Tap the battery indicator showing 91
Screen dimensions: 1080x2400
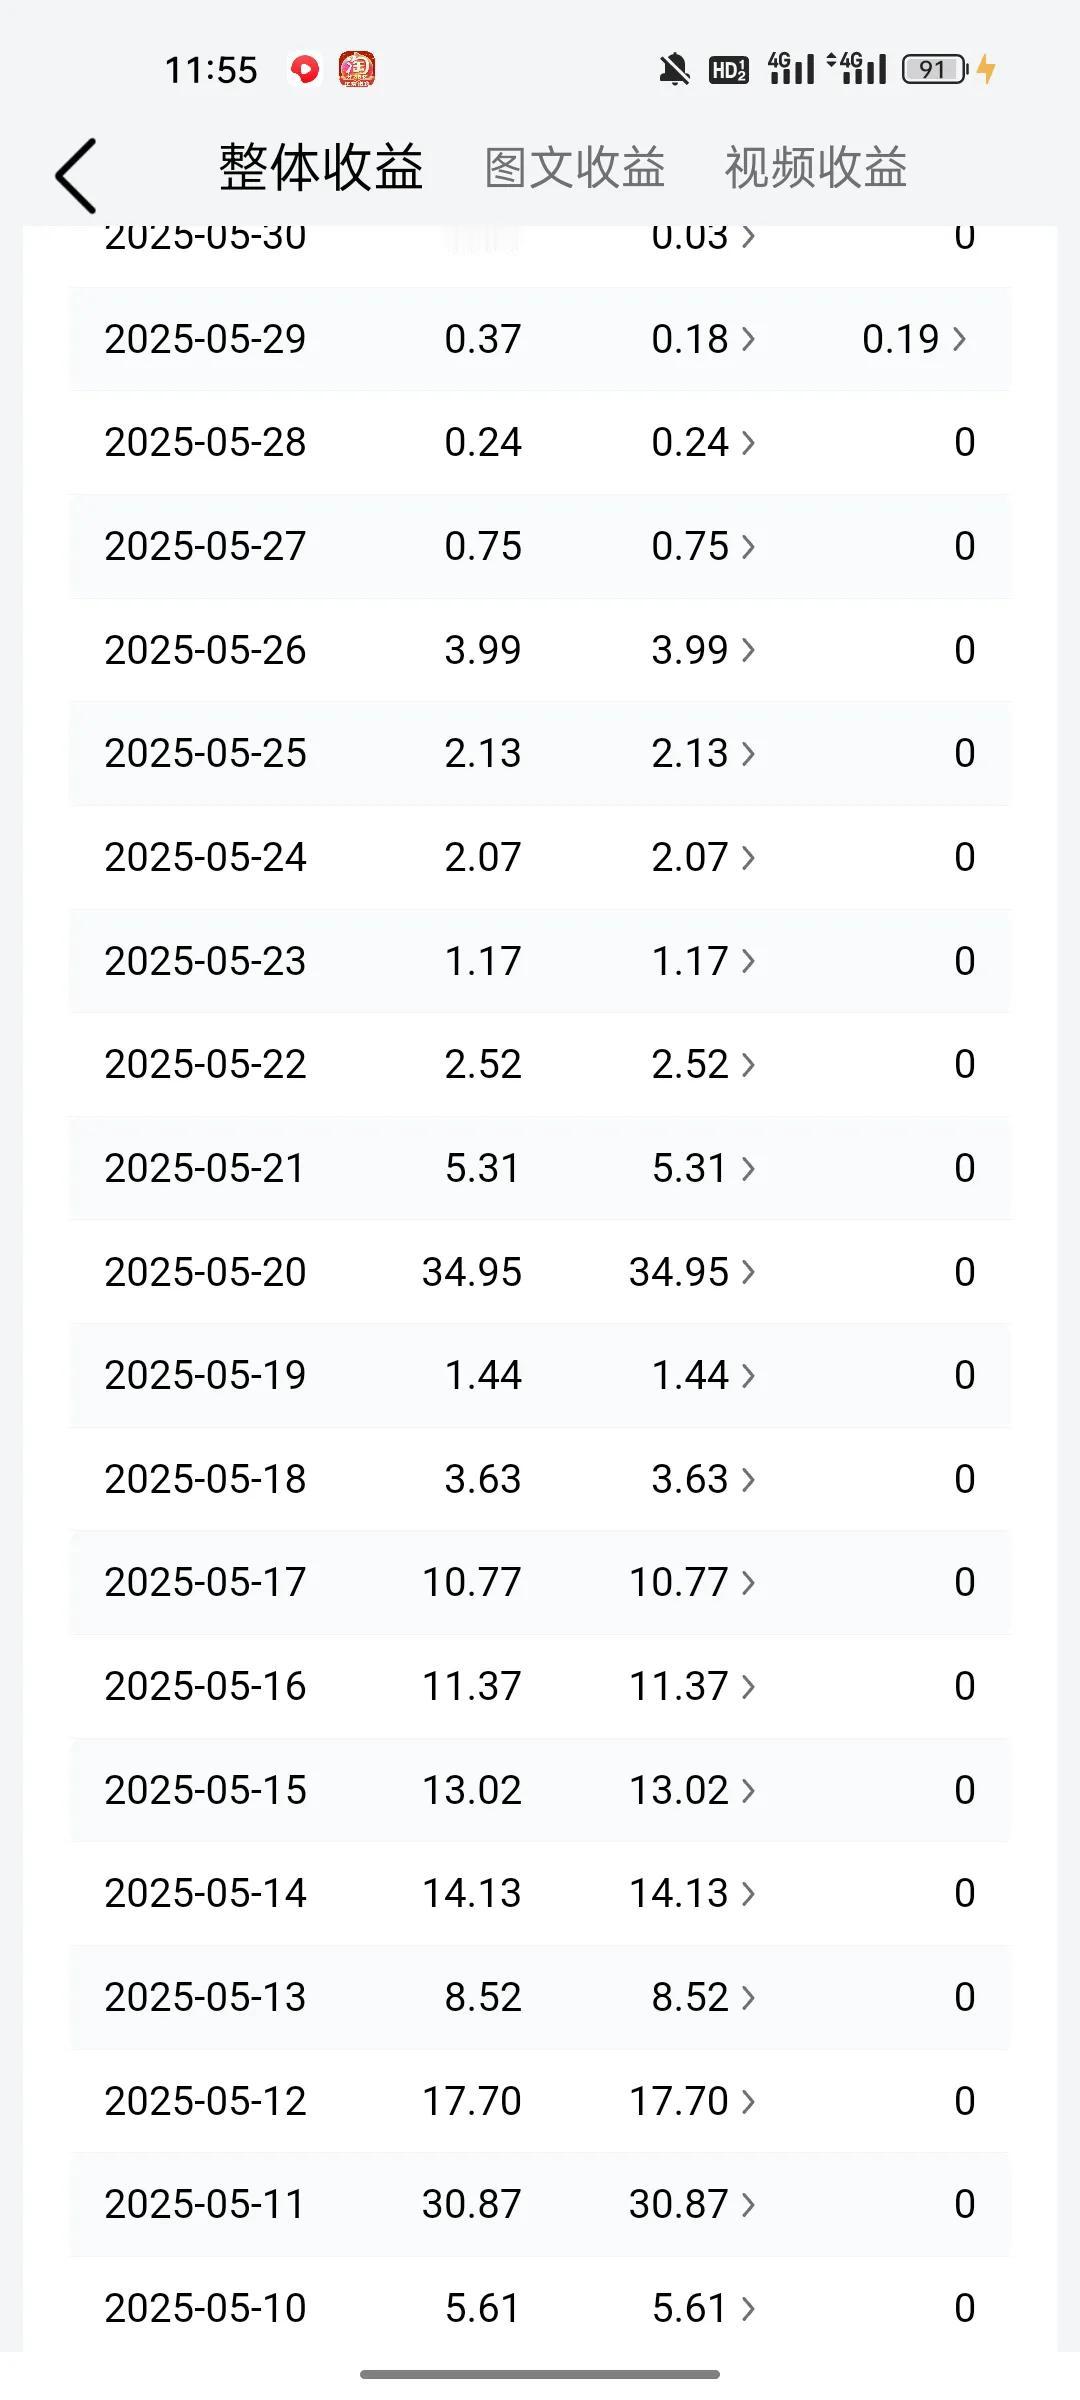click(x=935, y=69)
